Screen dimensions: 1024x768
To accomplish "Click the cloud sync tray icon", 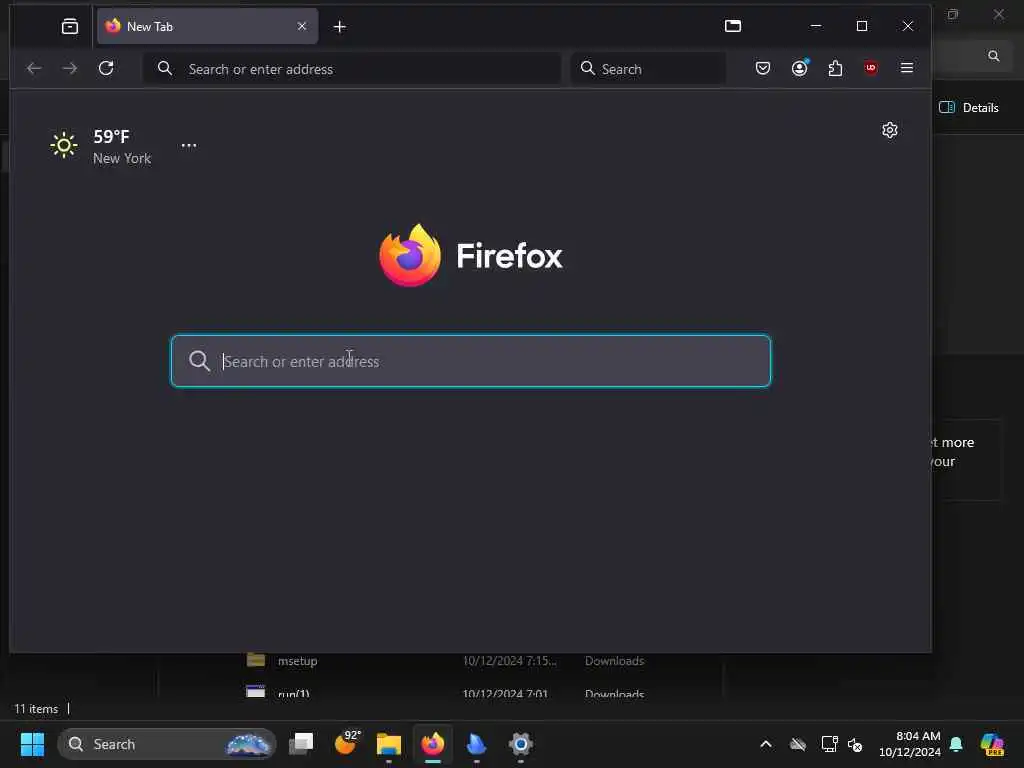I will (x=797, y=744).
